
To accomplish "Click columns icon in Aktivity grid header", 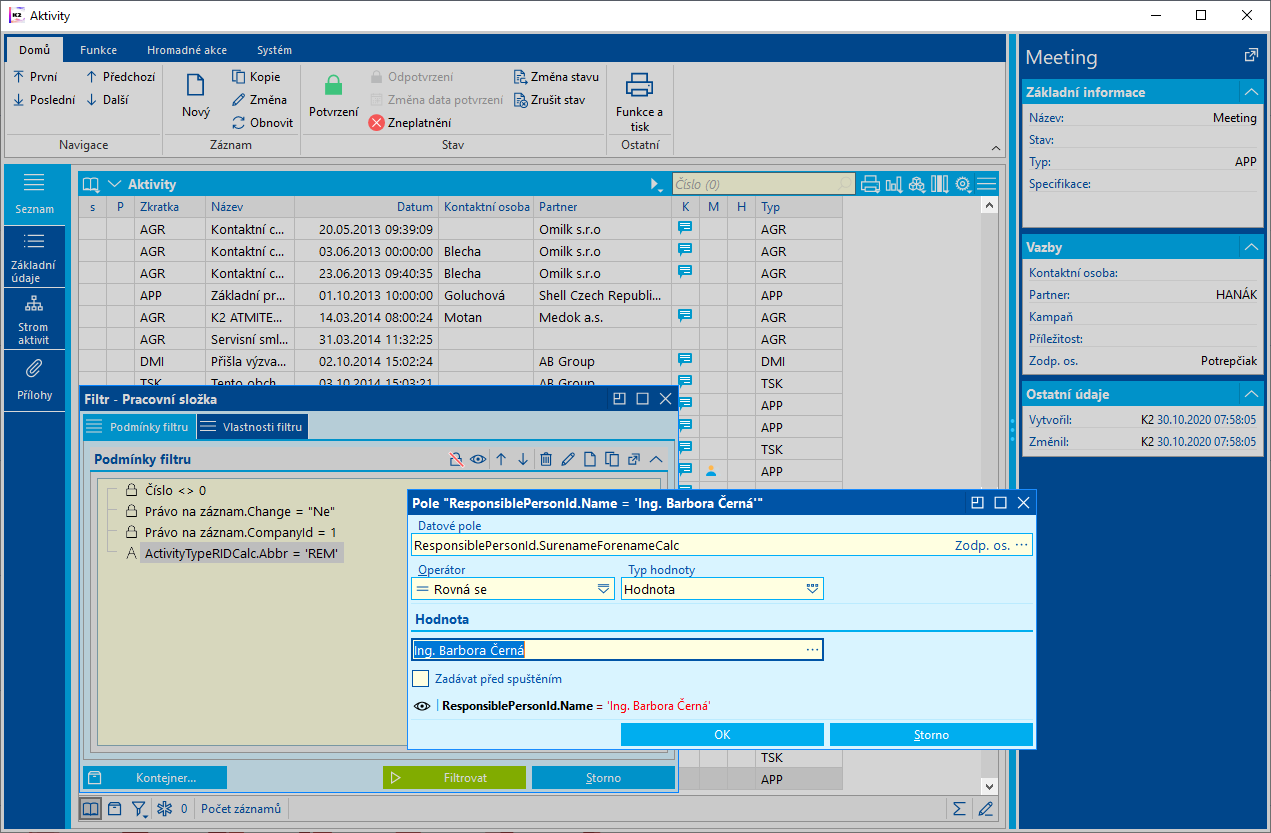I will [940, 184].
